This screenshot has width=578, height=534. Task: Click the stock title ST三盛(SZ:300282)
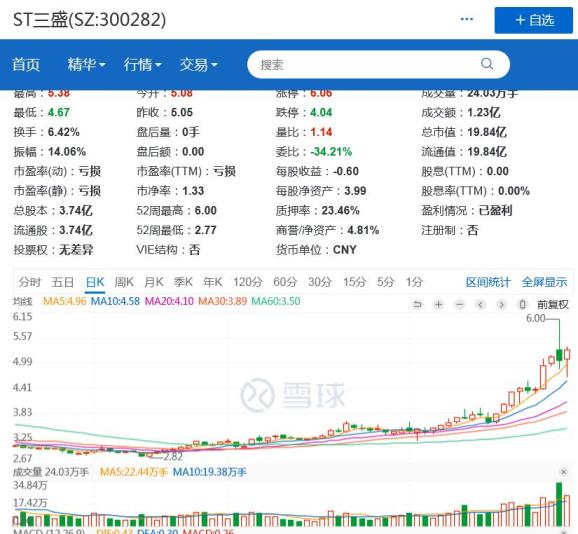90,20
